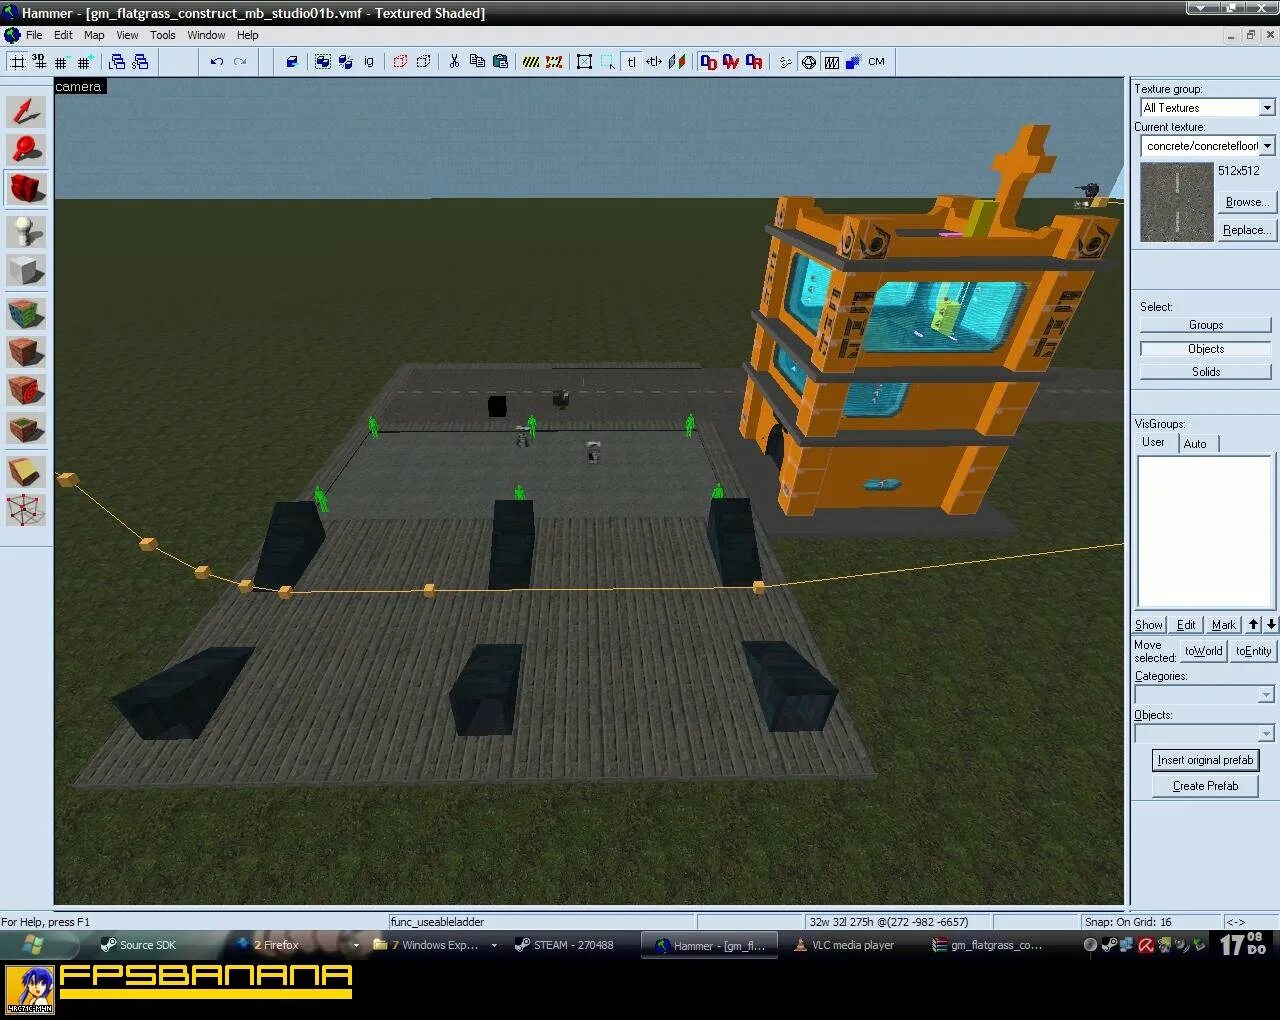Click the Paste clipboard icon
Image resolution: width=1280 pixels, height=1020 pixels.
(x=500, y=62)
